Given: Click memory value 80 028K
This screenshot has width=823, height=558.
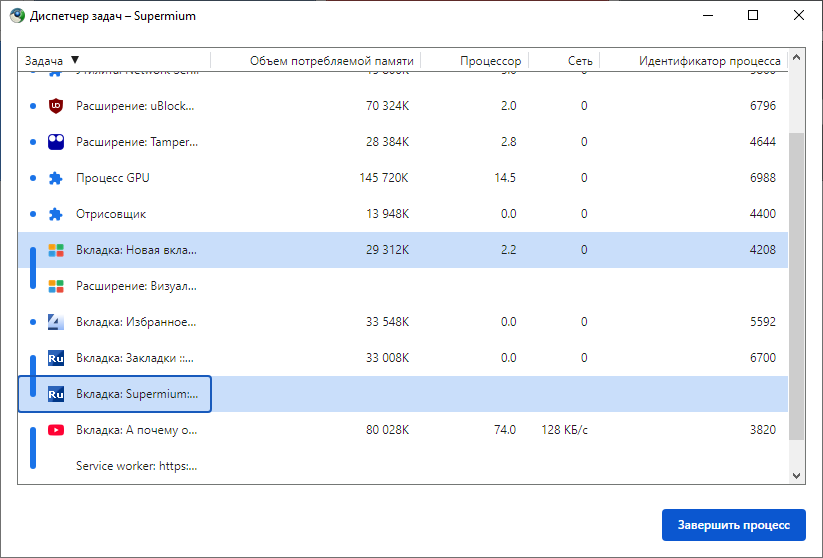Looking at the screenshot, I should (x=387, y=430).
